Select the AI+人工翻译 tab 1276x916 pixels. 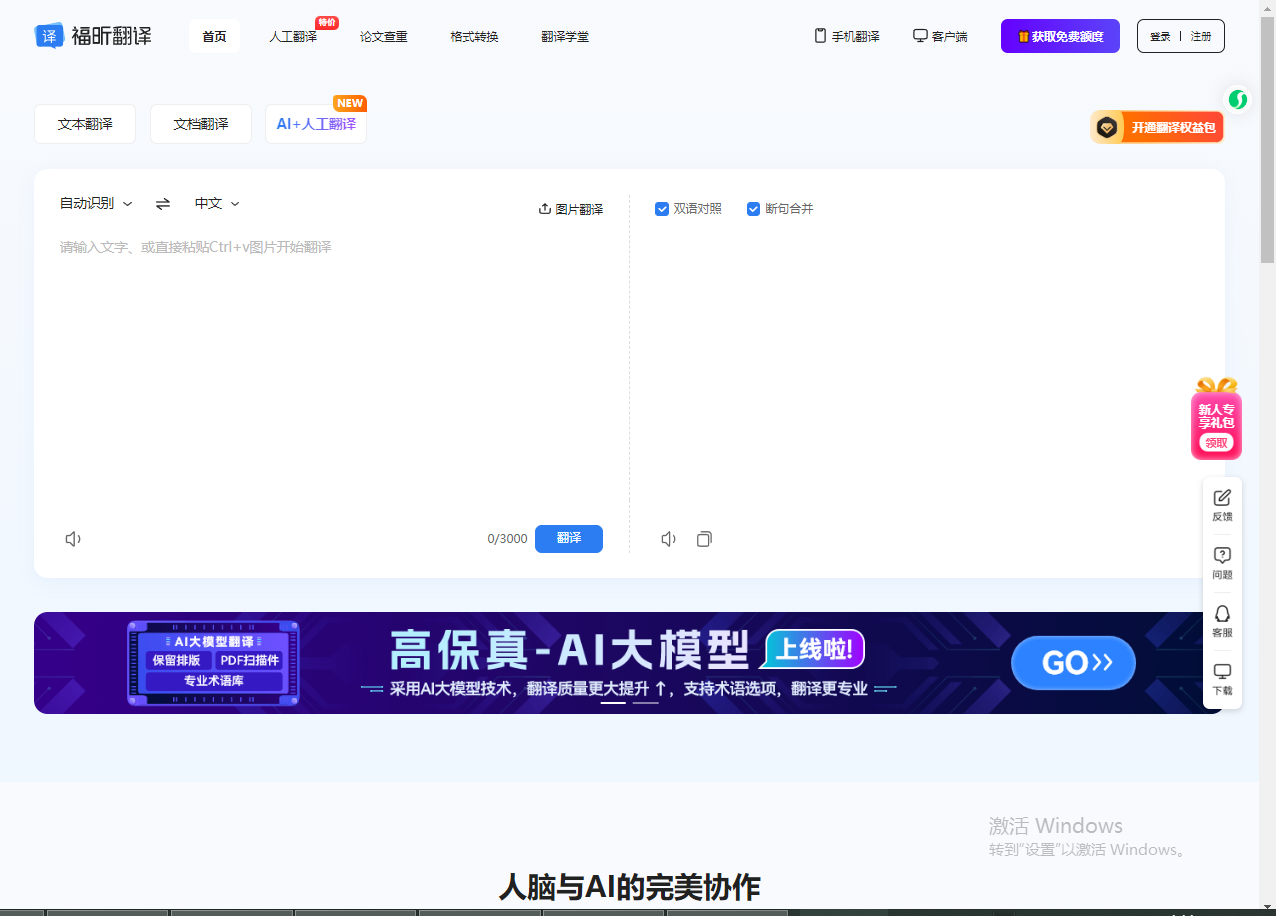(316, 124)
